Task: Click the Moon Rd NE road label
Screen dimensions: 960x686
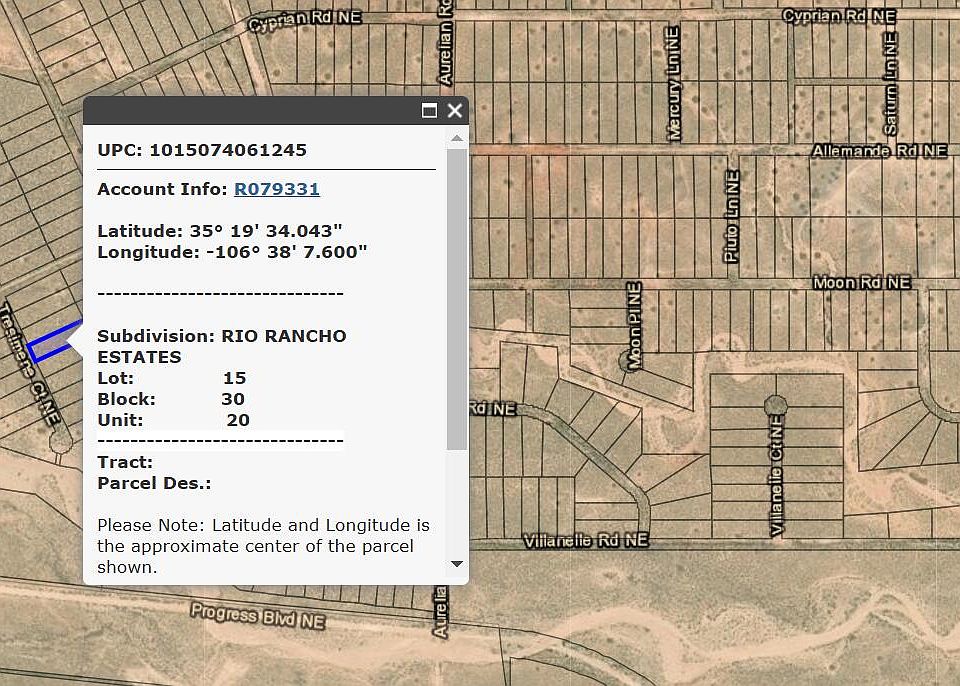Action: 861,283
